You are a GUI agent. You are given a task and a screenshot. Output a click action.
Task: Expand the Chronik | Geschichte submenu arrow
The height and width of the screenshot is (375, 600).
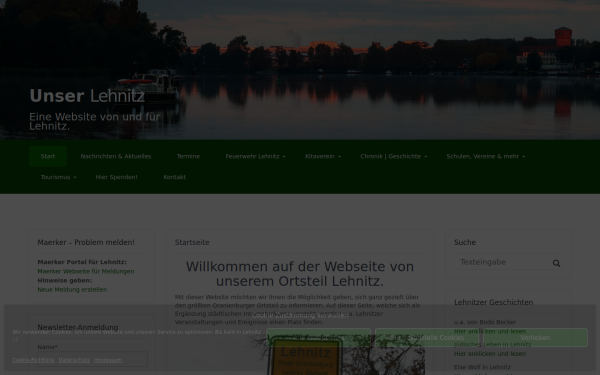point(426,157)
